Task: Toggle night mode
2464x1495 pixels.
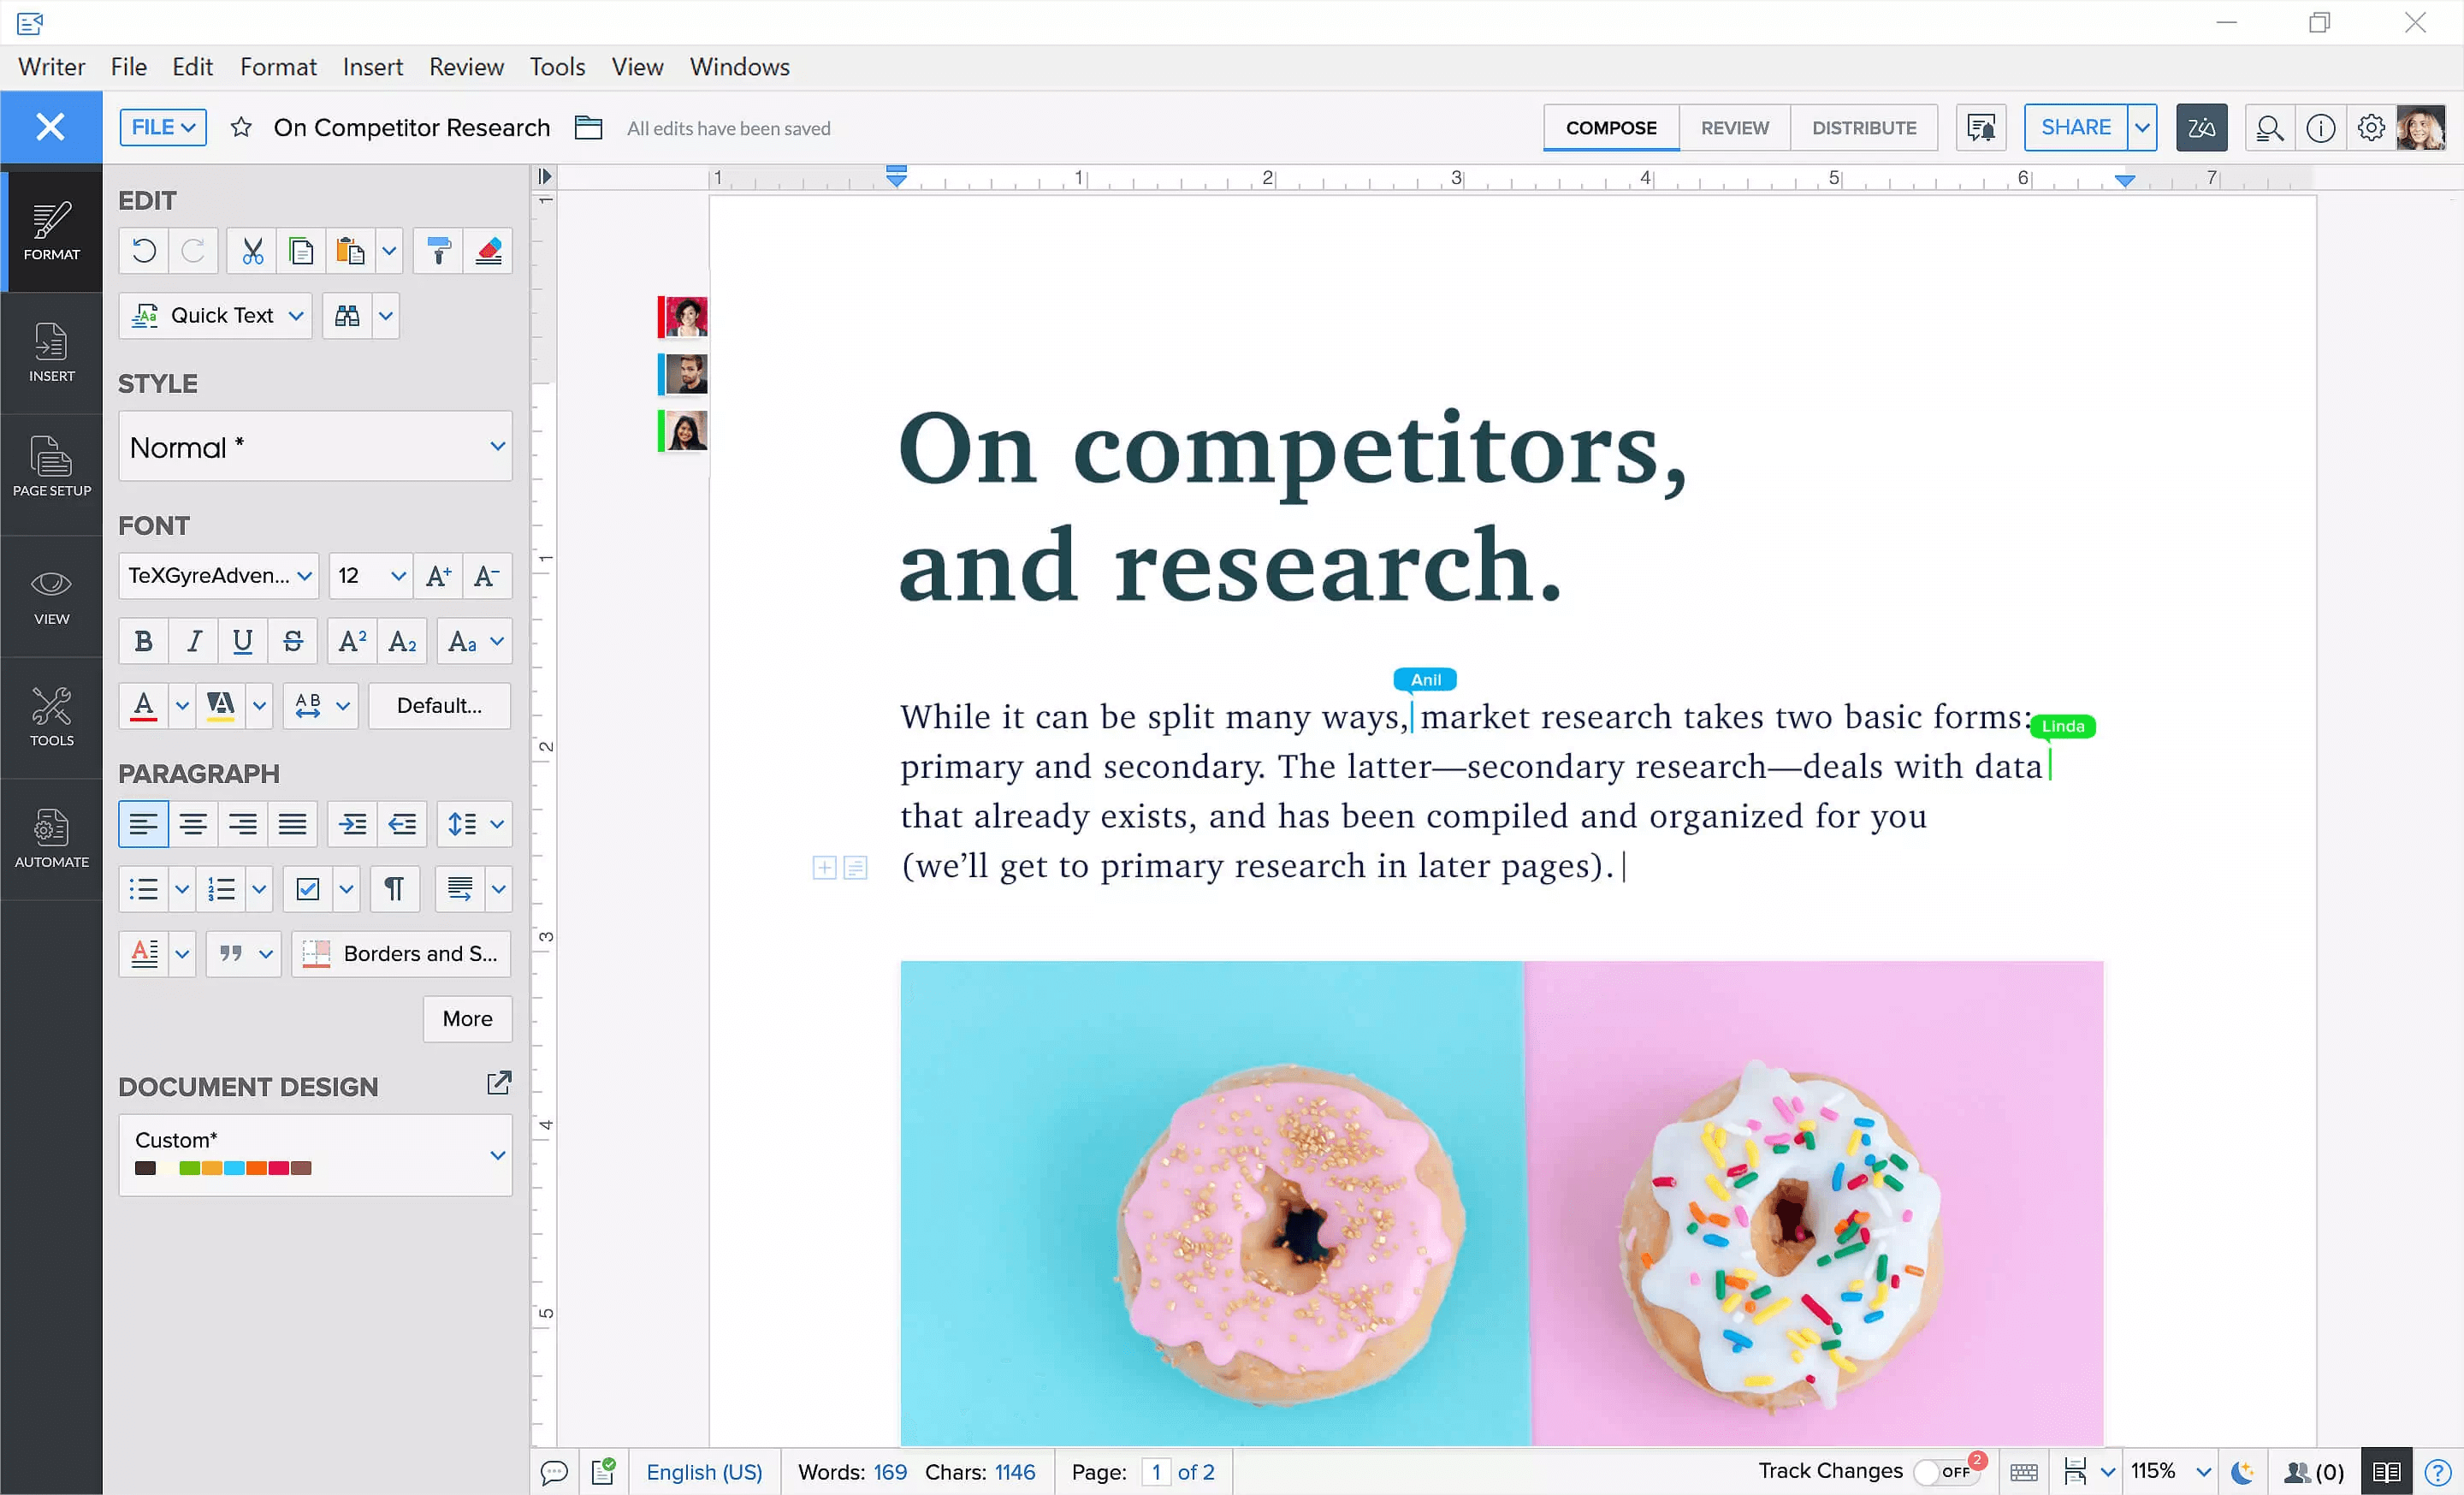Action: tap(2243, 1471)
